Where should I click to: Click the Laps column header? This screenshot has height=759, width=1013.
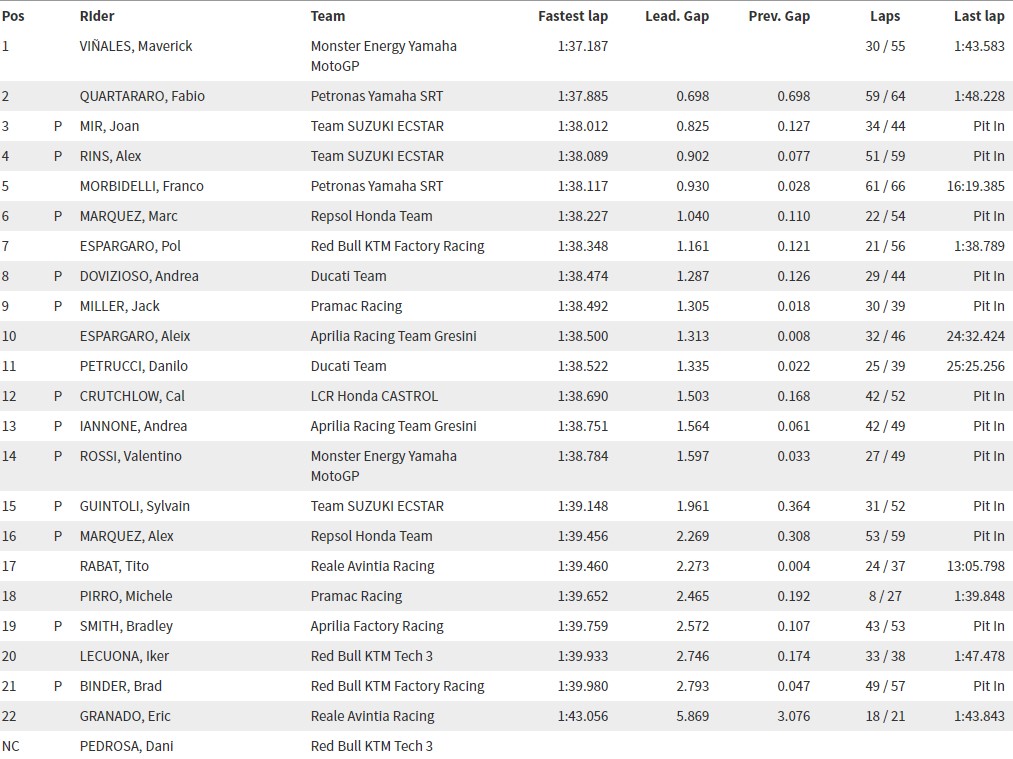tap(884, 17)
